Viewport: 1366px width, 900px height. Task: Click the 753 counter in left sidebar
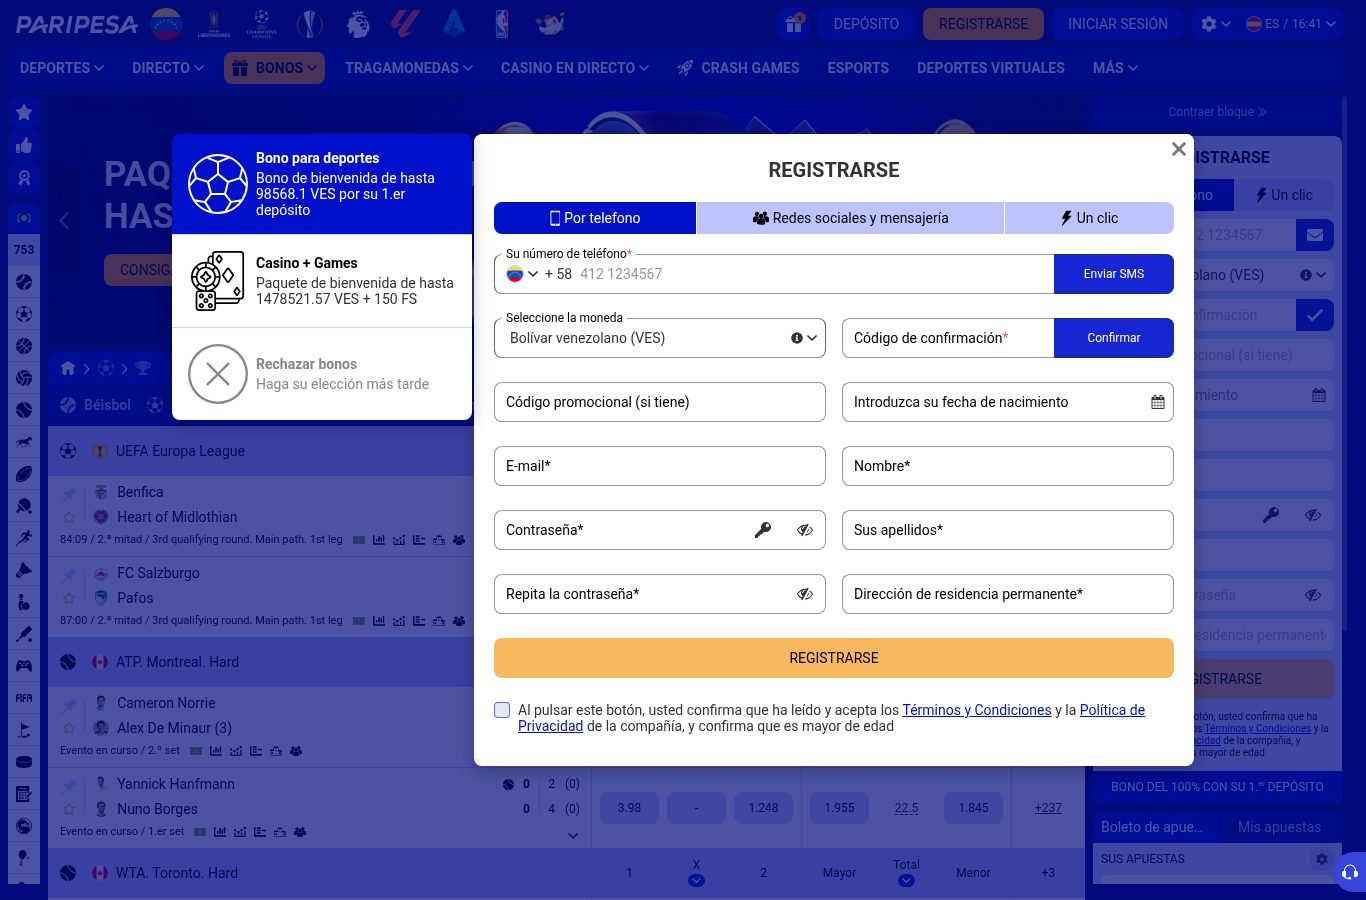pyautogui.click(x=24, y=250)
